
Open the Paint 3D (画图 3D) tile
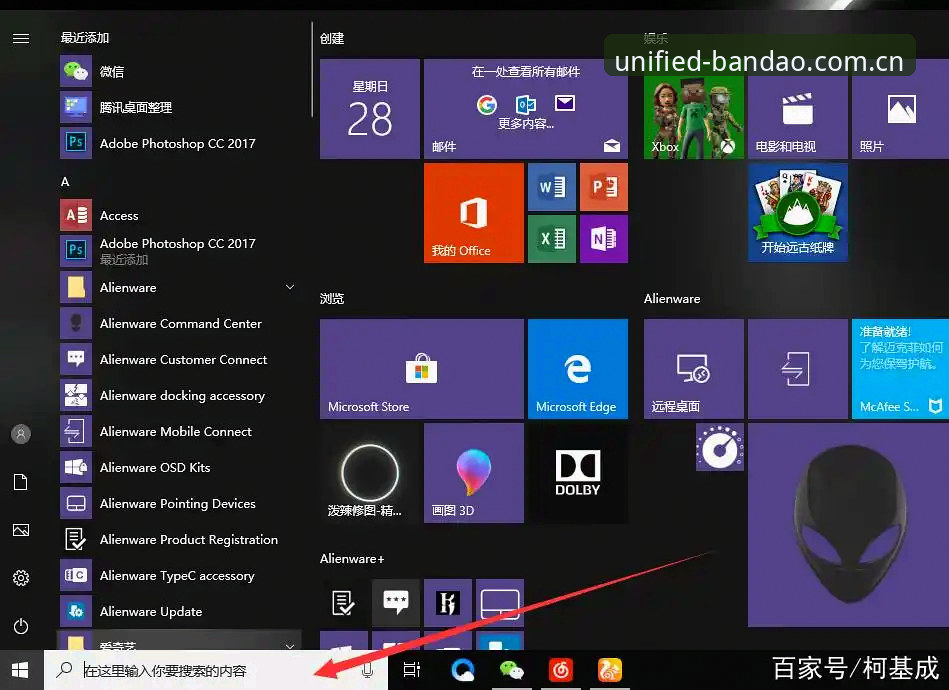[x=474, y=473]
